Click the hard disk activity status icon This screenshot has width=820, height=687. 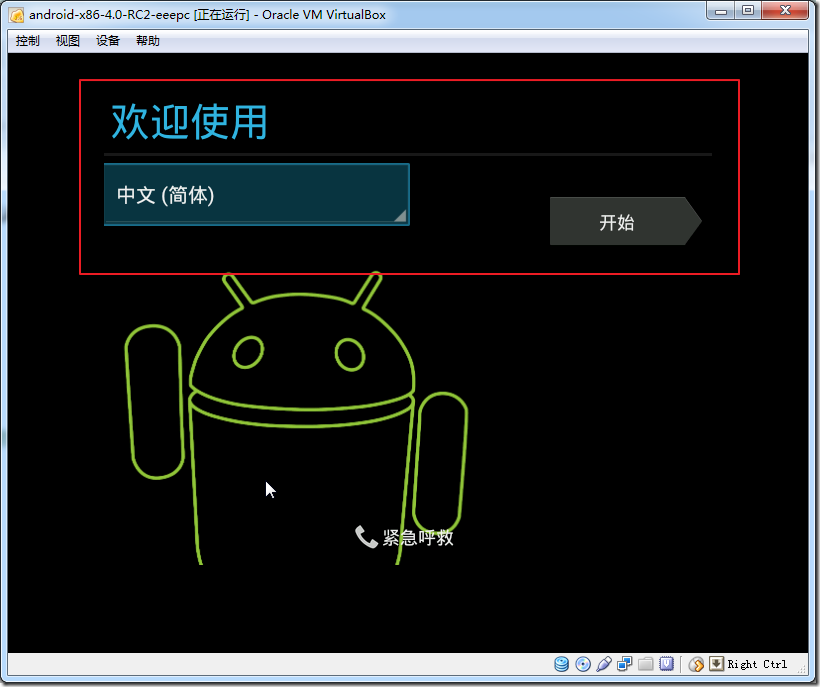[561, 664]
